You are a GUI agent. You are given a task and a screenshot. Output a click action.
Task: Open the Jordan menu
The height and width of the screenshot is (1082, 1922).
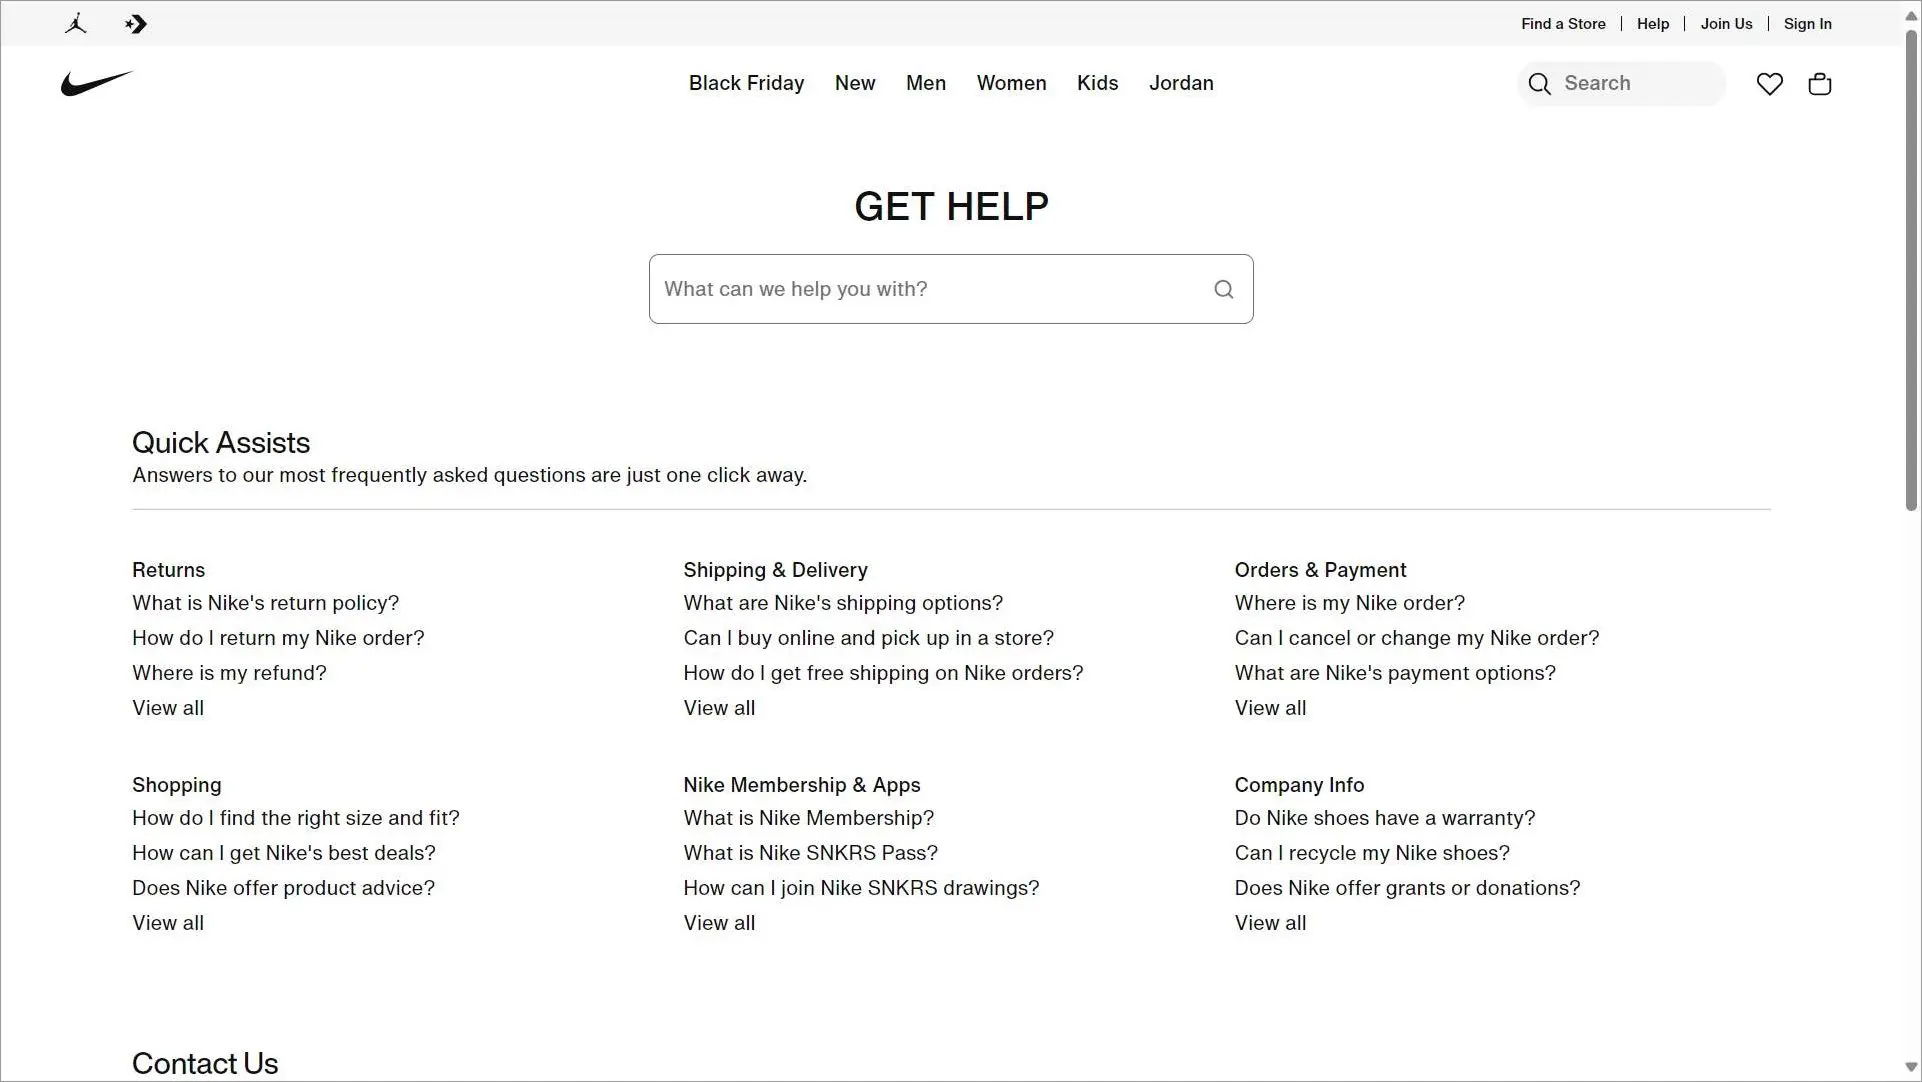click(x=1181, y=83)
